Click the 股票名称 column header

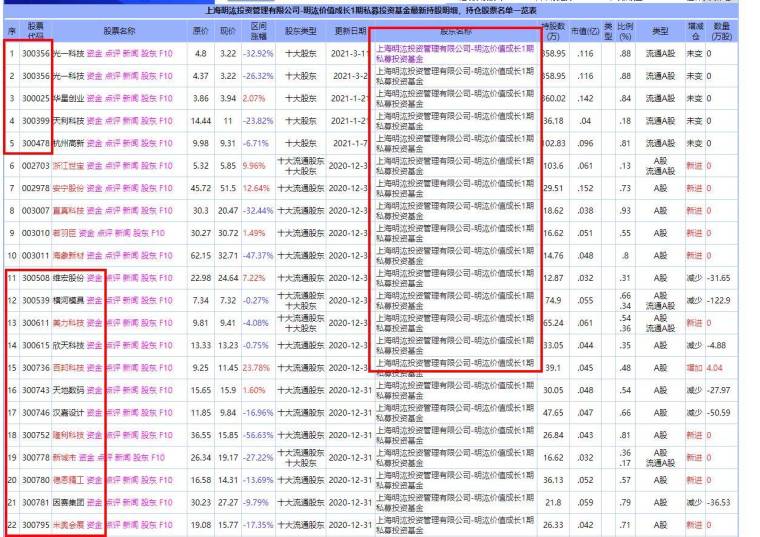pyautogui.click(x=119, y=31)
